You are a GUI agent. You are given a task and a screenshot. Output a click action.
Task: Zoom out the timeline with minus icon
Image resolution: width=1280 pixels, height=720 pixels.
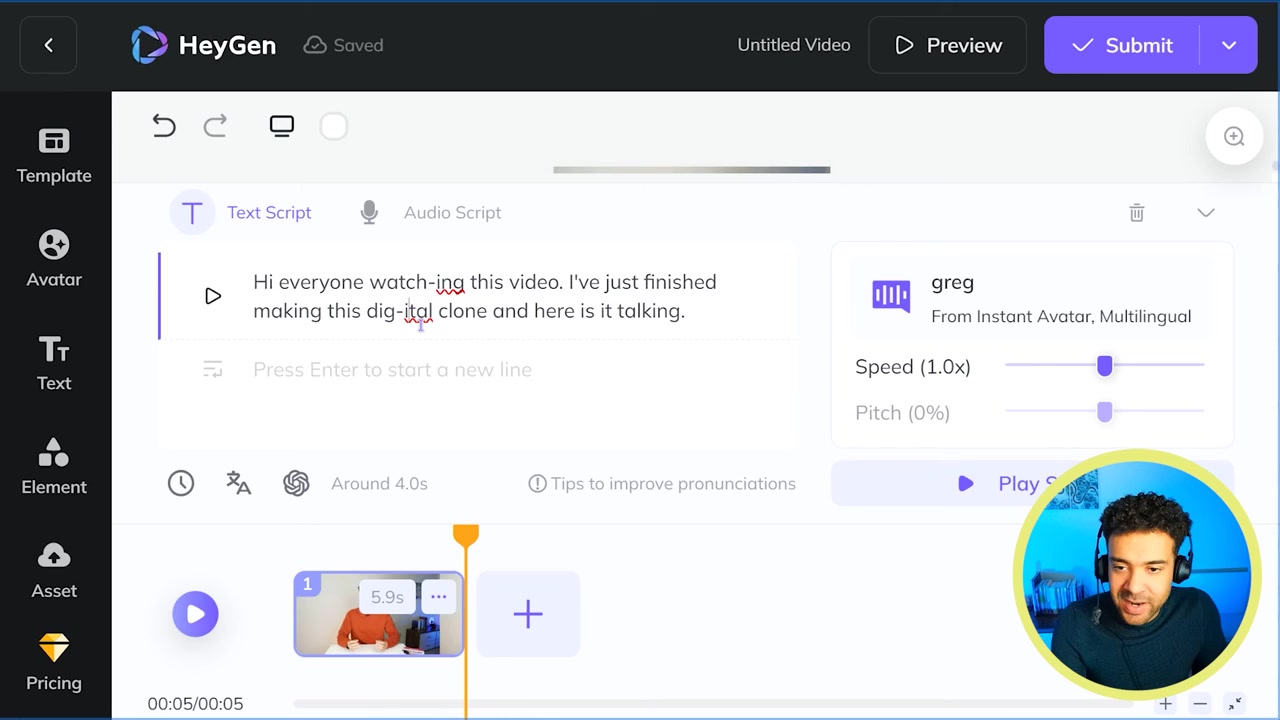[1200, 704]
